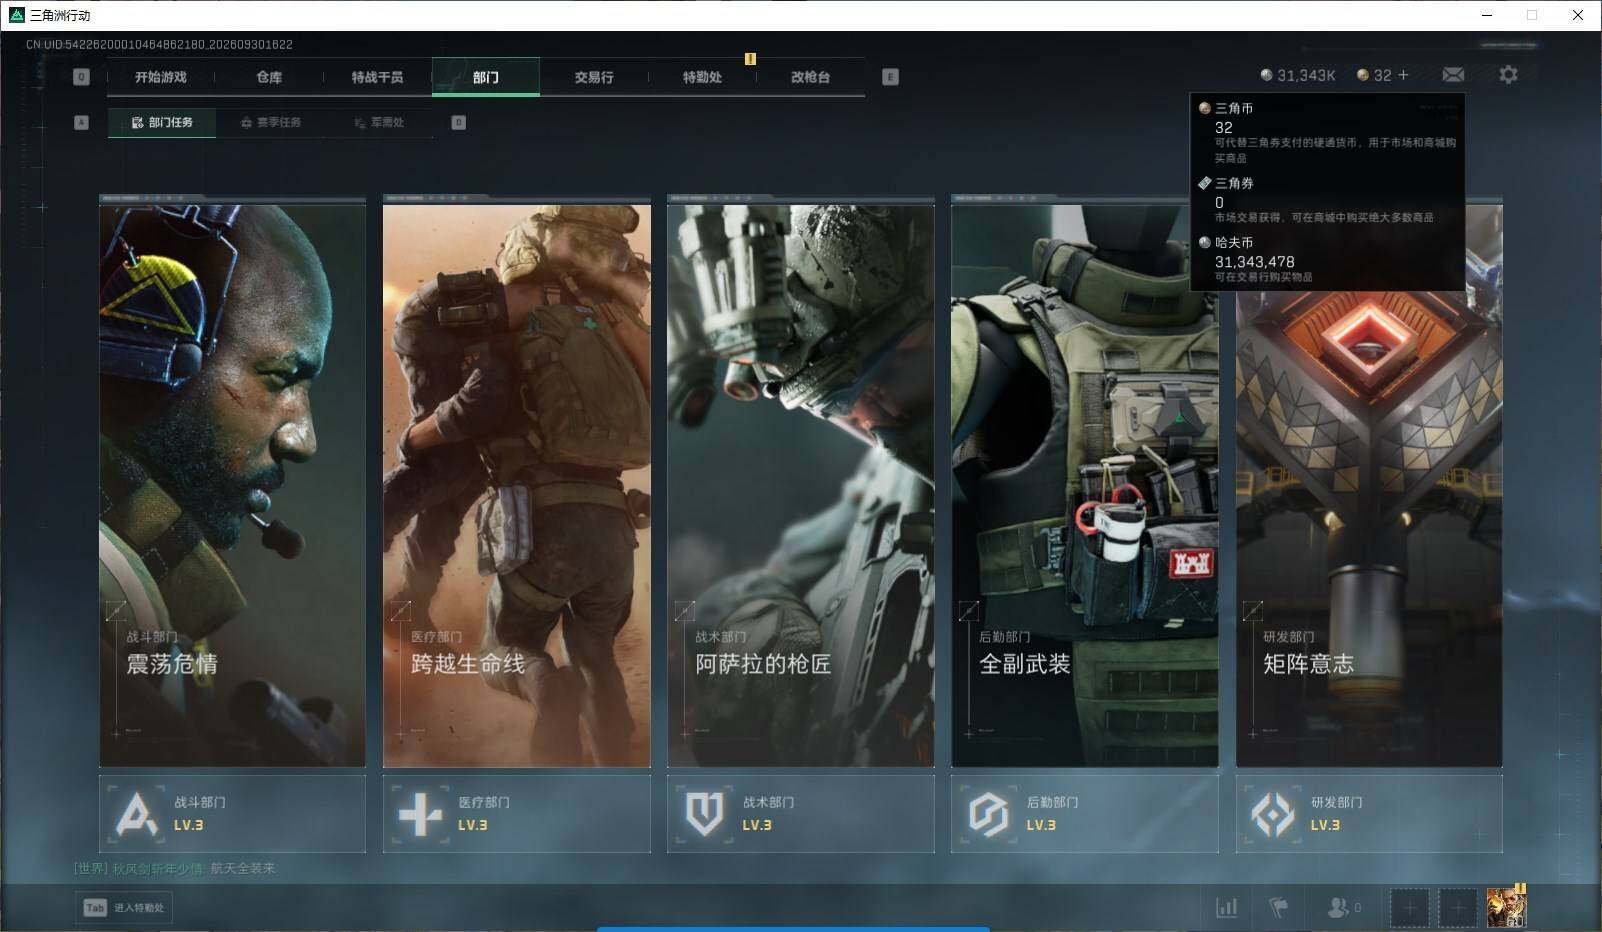Image resolution: width=1602 pixels, height=932 pixels.
Task: Click the plus to add 三角币
Action: point(1403,75)
